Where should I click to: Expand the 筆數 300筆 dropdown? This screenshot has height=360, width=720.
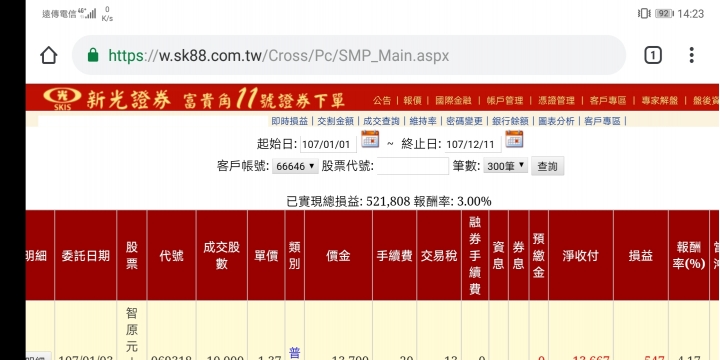[506, 166]
